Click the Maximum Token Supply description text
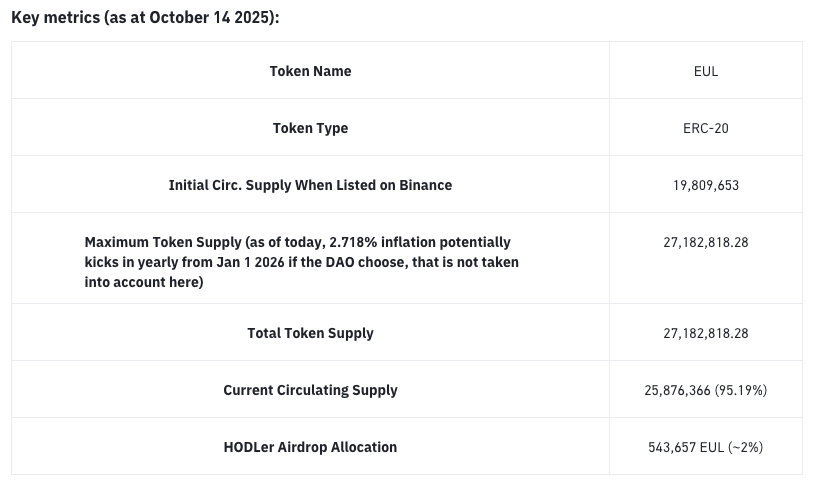 click(300, 262)
